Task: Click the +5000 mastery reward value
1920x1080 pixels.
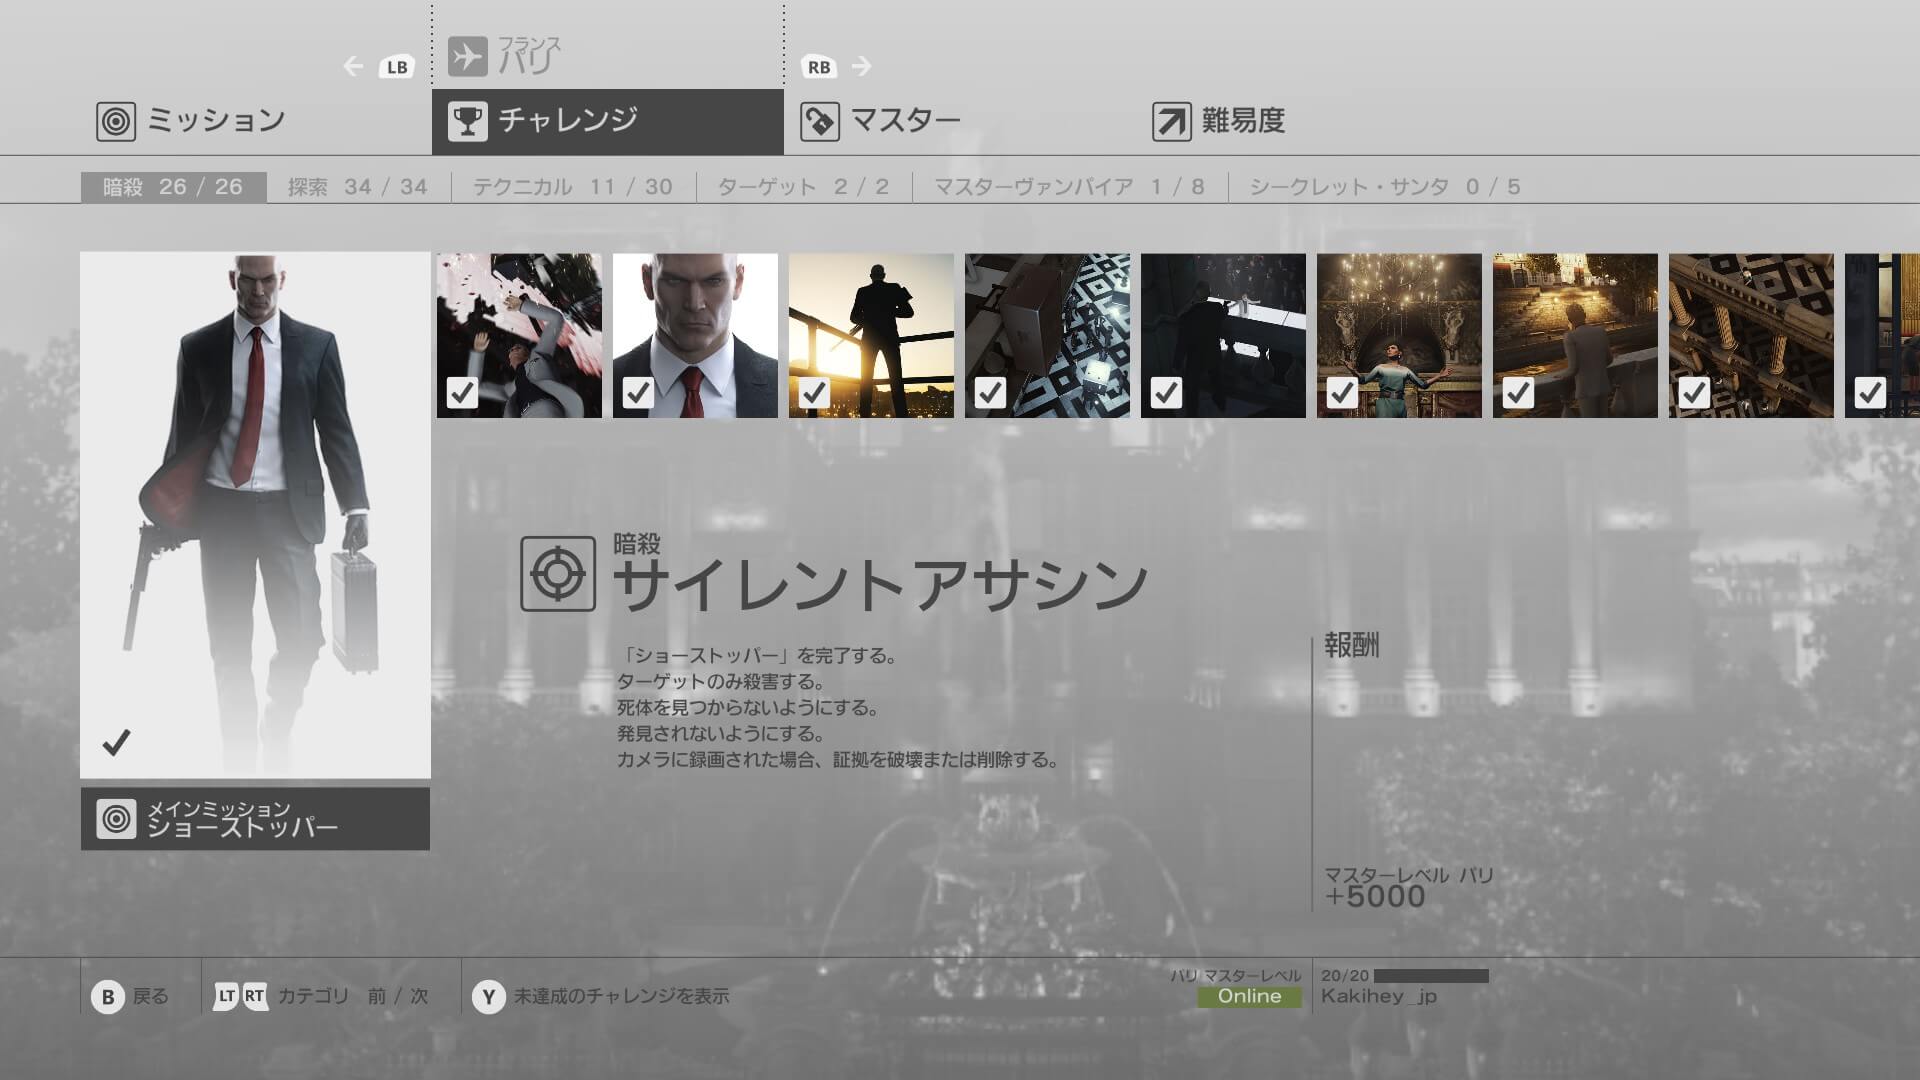Action: pyautogui.click(x=1375, y=896)
